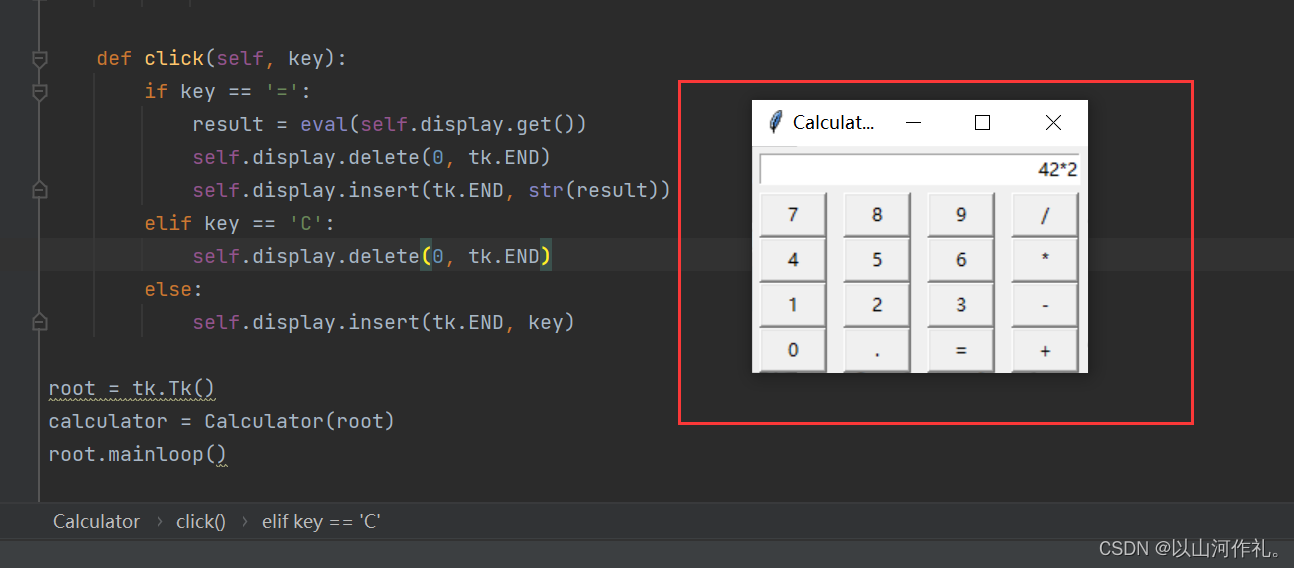The height and width of the screenshot is (568, 1294).
Task: Close the Calculator window
Action: 1053,122
